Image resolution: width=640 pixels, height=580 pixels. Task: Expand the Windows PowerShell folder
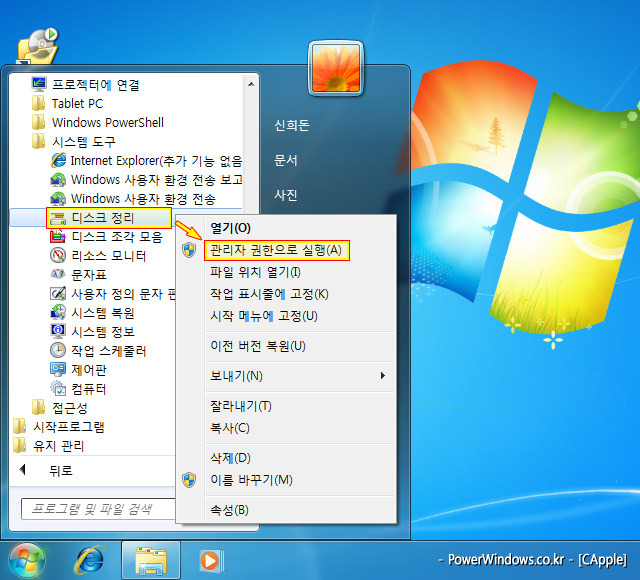tap(98, 122)
